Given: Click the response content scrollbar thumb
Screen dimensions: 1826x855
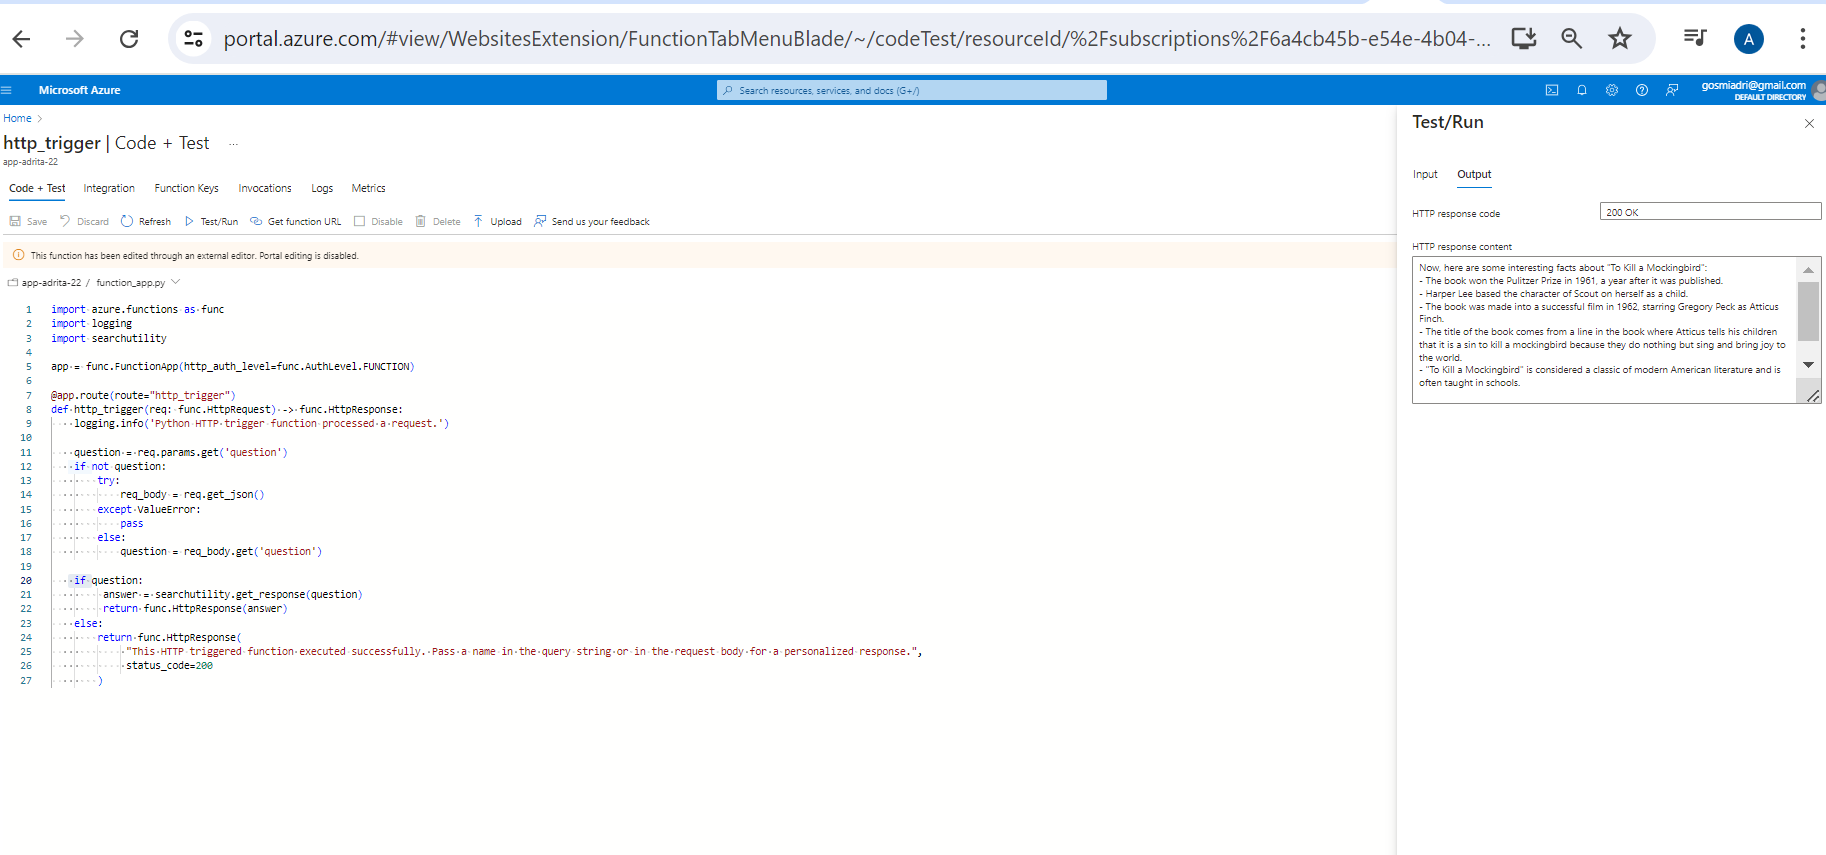Looking at the screenshot, I should (1808, 311).
